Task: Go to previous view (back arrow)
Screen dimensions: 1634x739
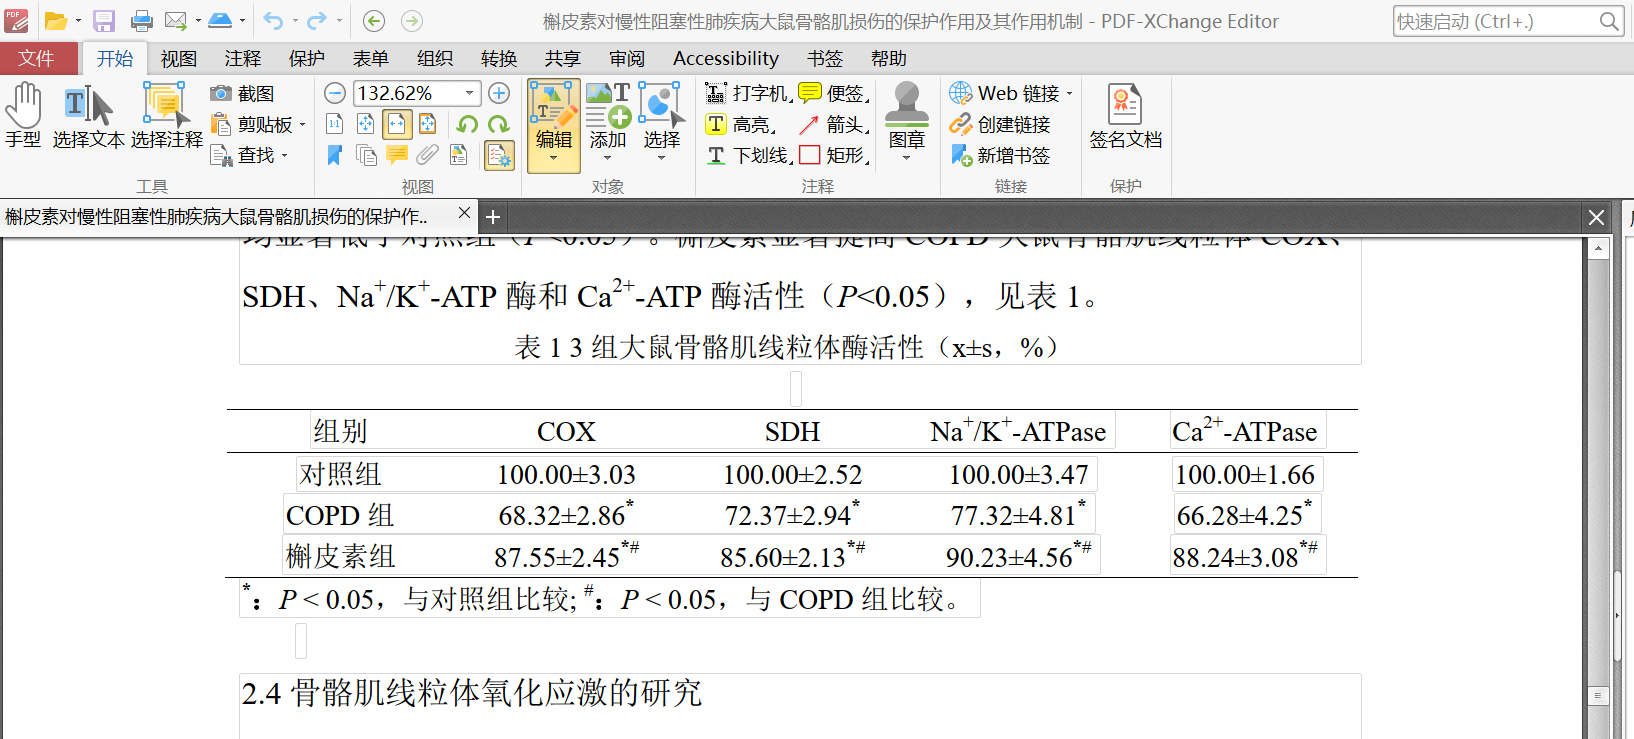Action: [x=374, y=21]
